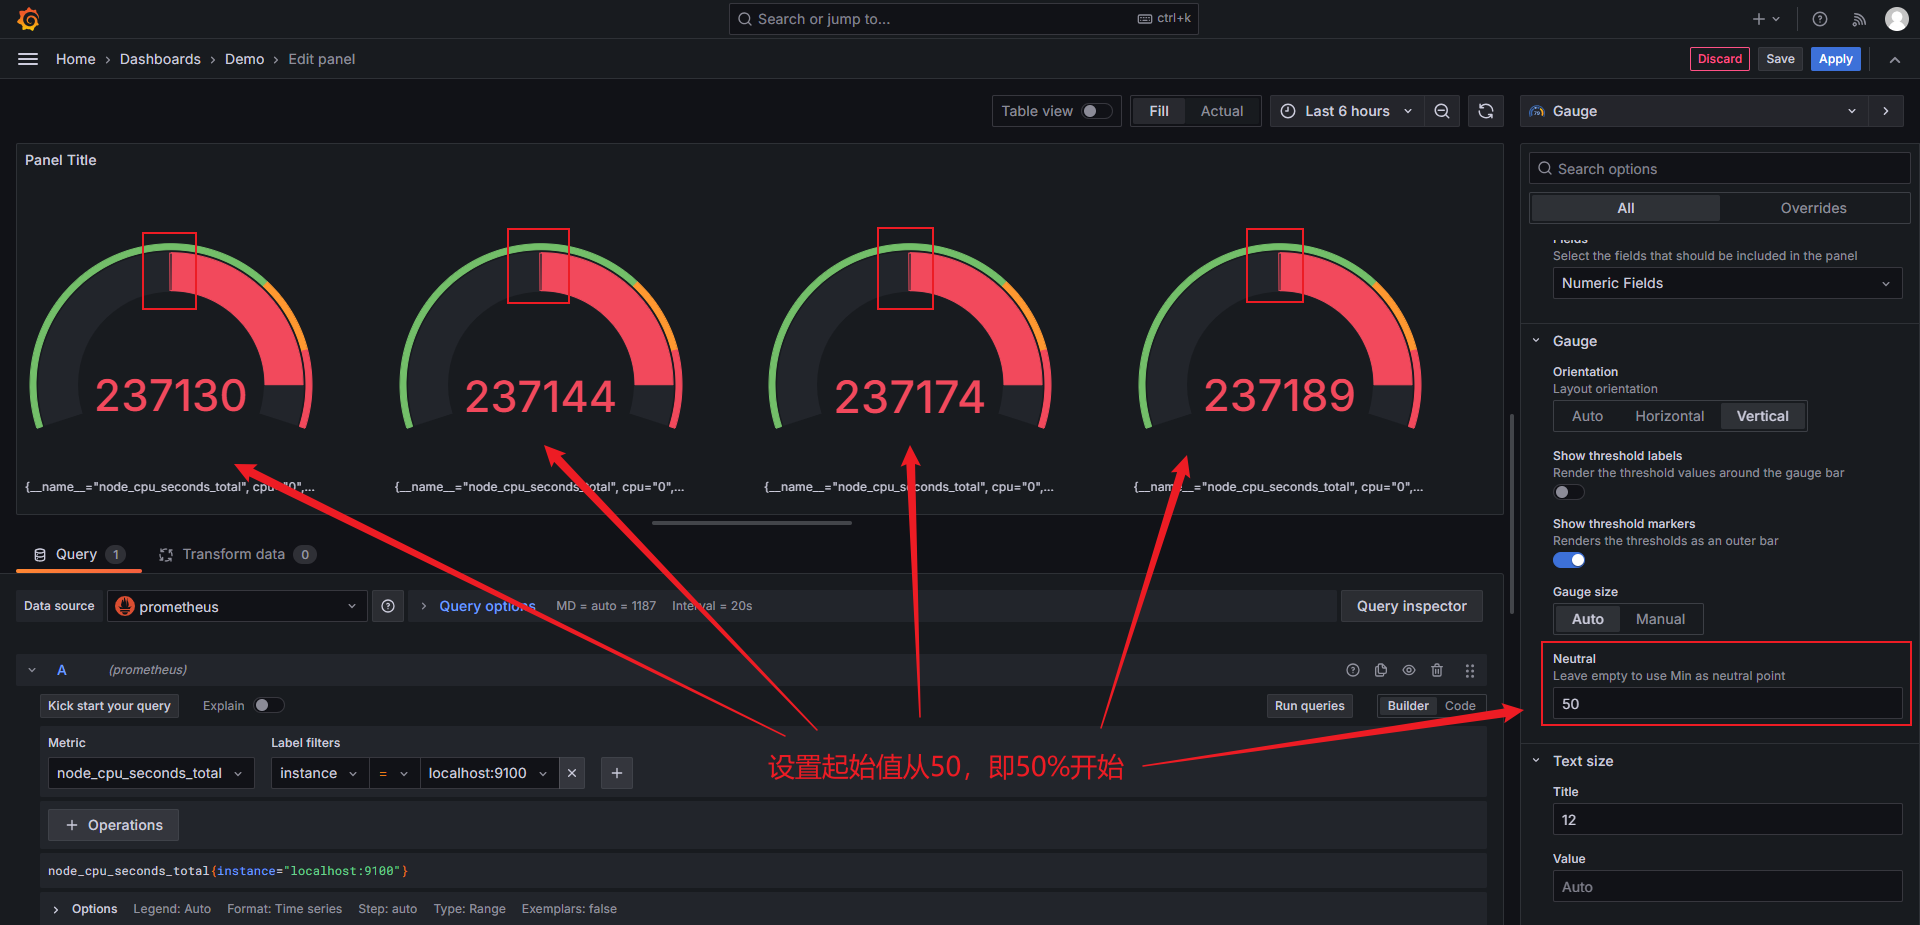Screen dimensions: 1920x925
Task: Open the hamburger navigation menu
Action: [x=28, y=59]
